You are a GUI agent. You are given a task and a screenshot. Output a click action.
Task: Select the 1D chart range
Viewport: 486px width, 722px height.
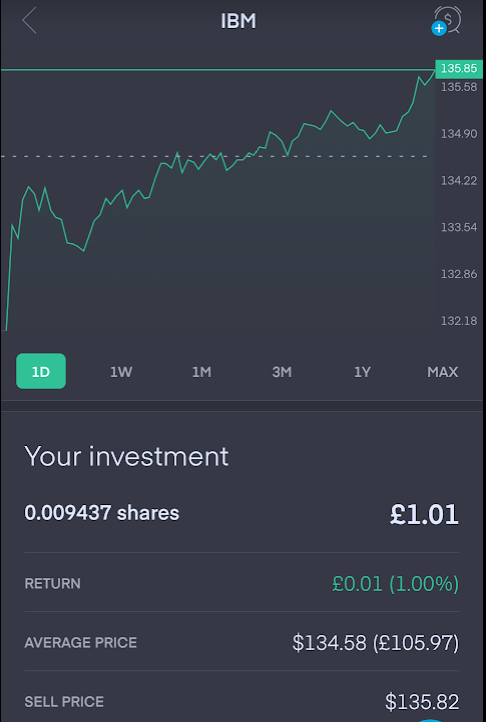click(x=41, y=371)
